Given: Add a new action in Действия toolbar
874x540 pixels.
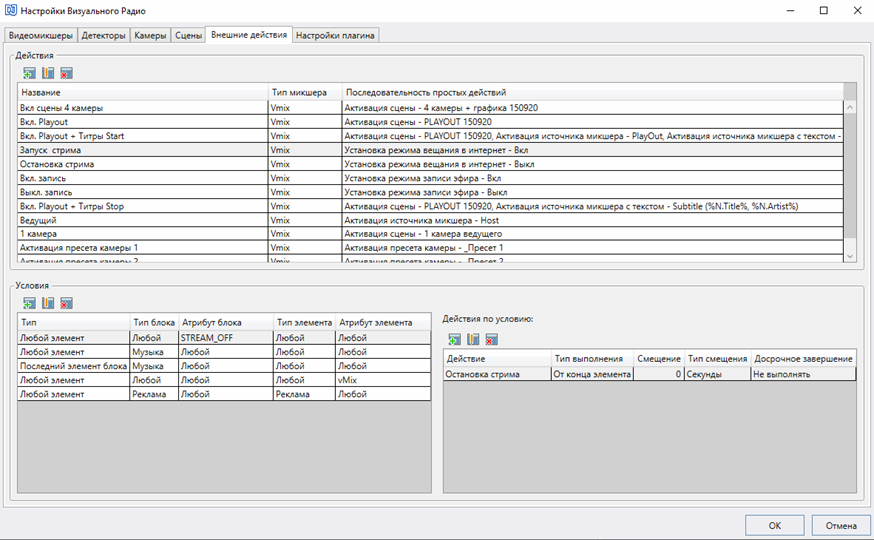Looking at the screenshot, I should pyautogui.click(x=30, y=73).
